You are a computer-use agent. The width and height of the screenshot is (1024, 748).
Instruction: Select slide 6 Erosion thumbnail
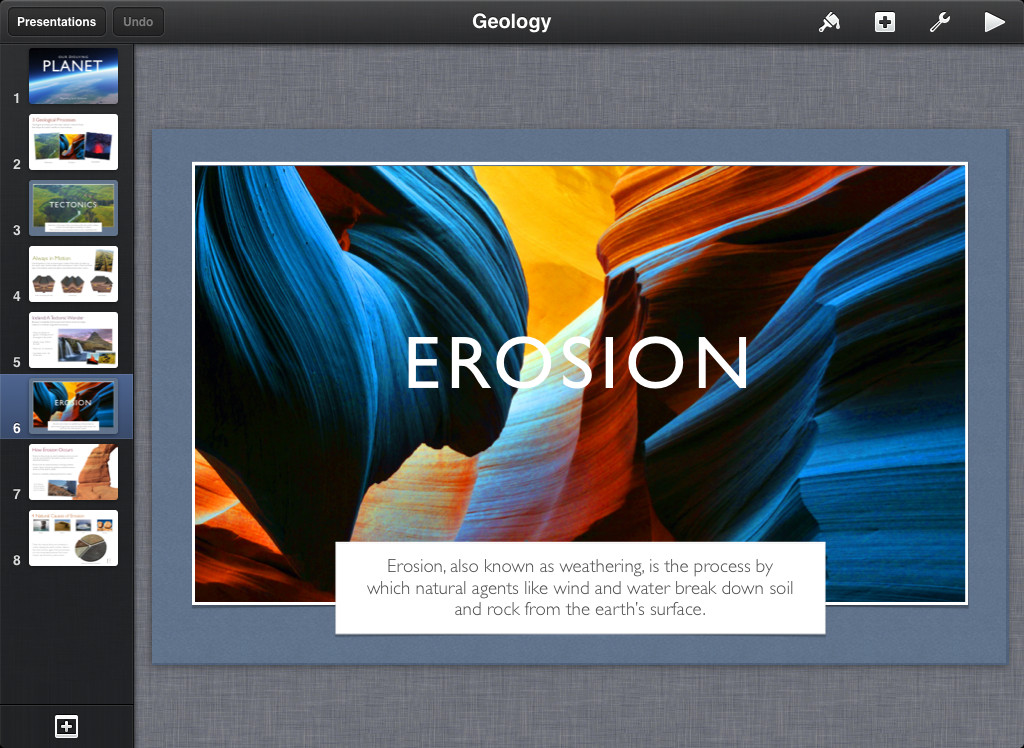(73, 406)
